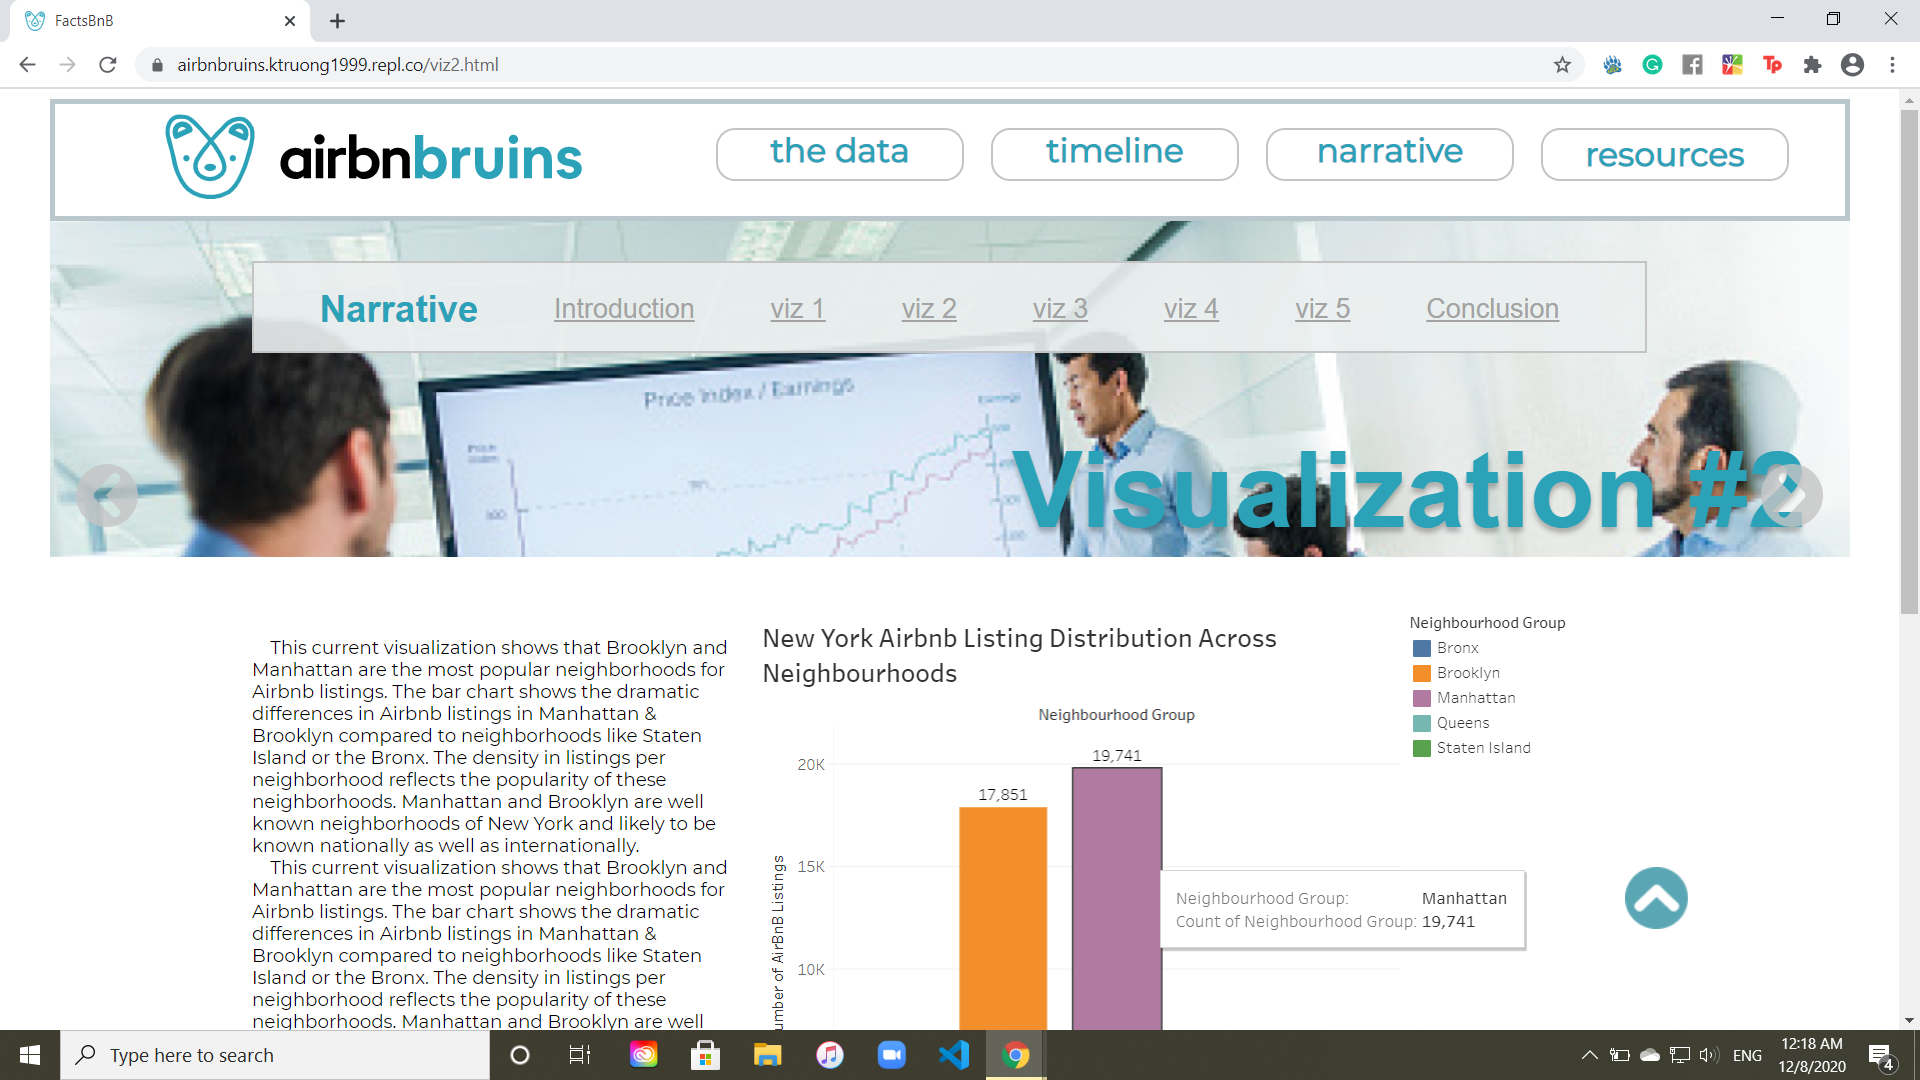This screenshot has width=1920, height=1080.
Task: Click the scroll-to-top arrow circle
Action: (x=1656, y=898)
